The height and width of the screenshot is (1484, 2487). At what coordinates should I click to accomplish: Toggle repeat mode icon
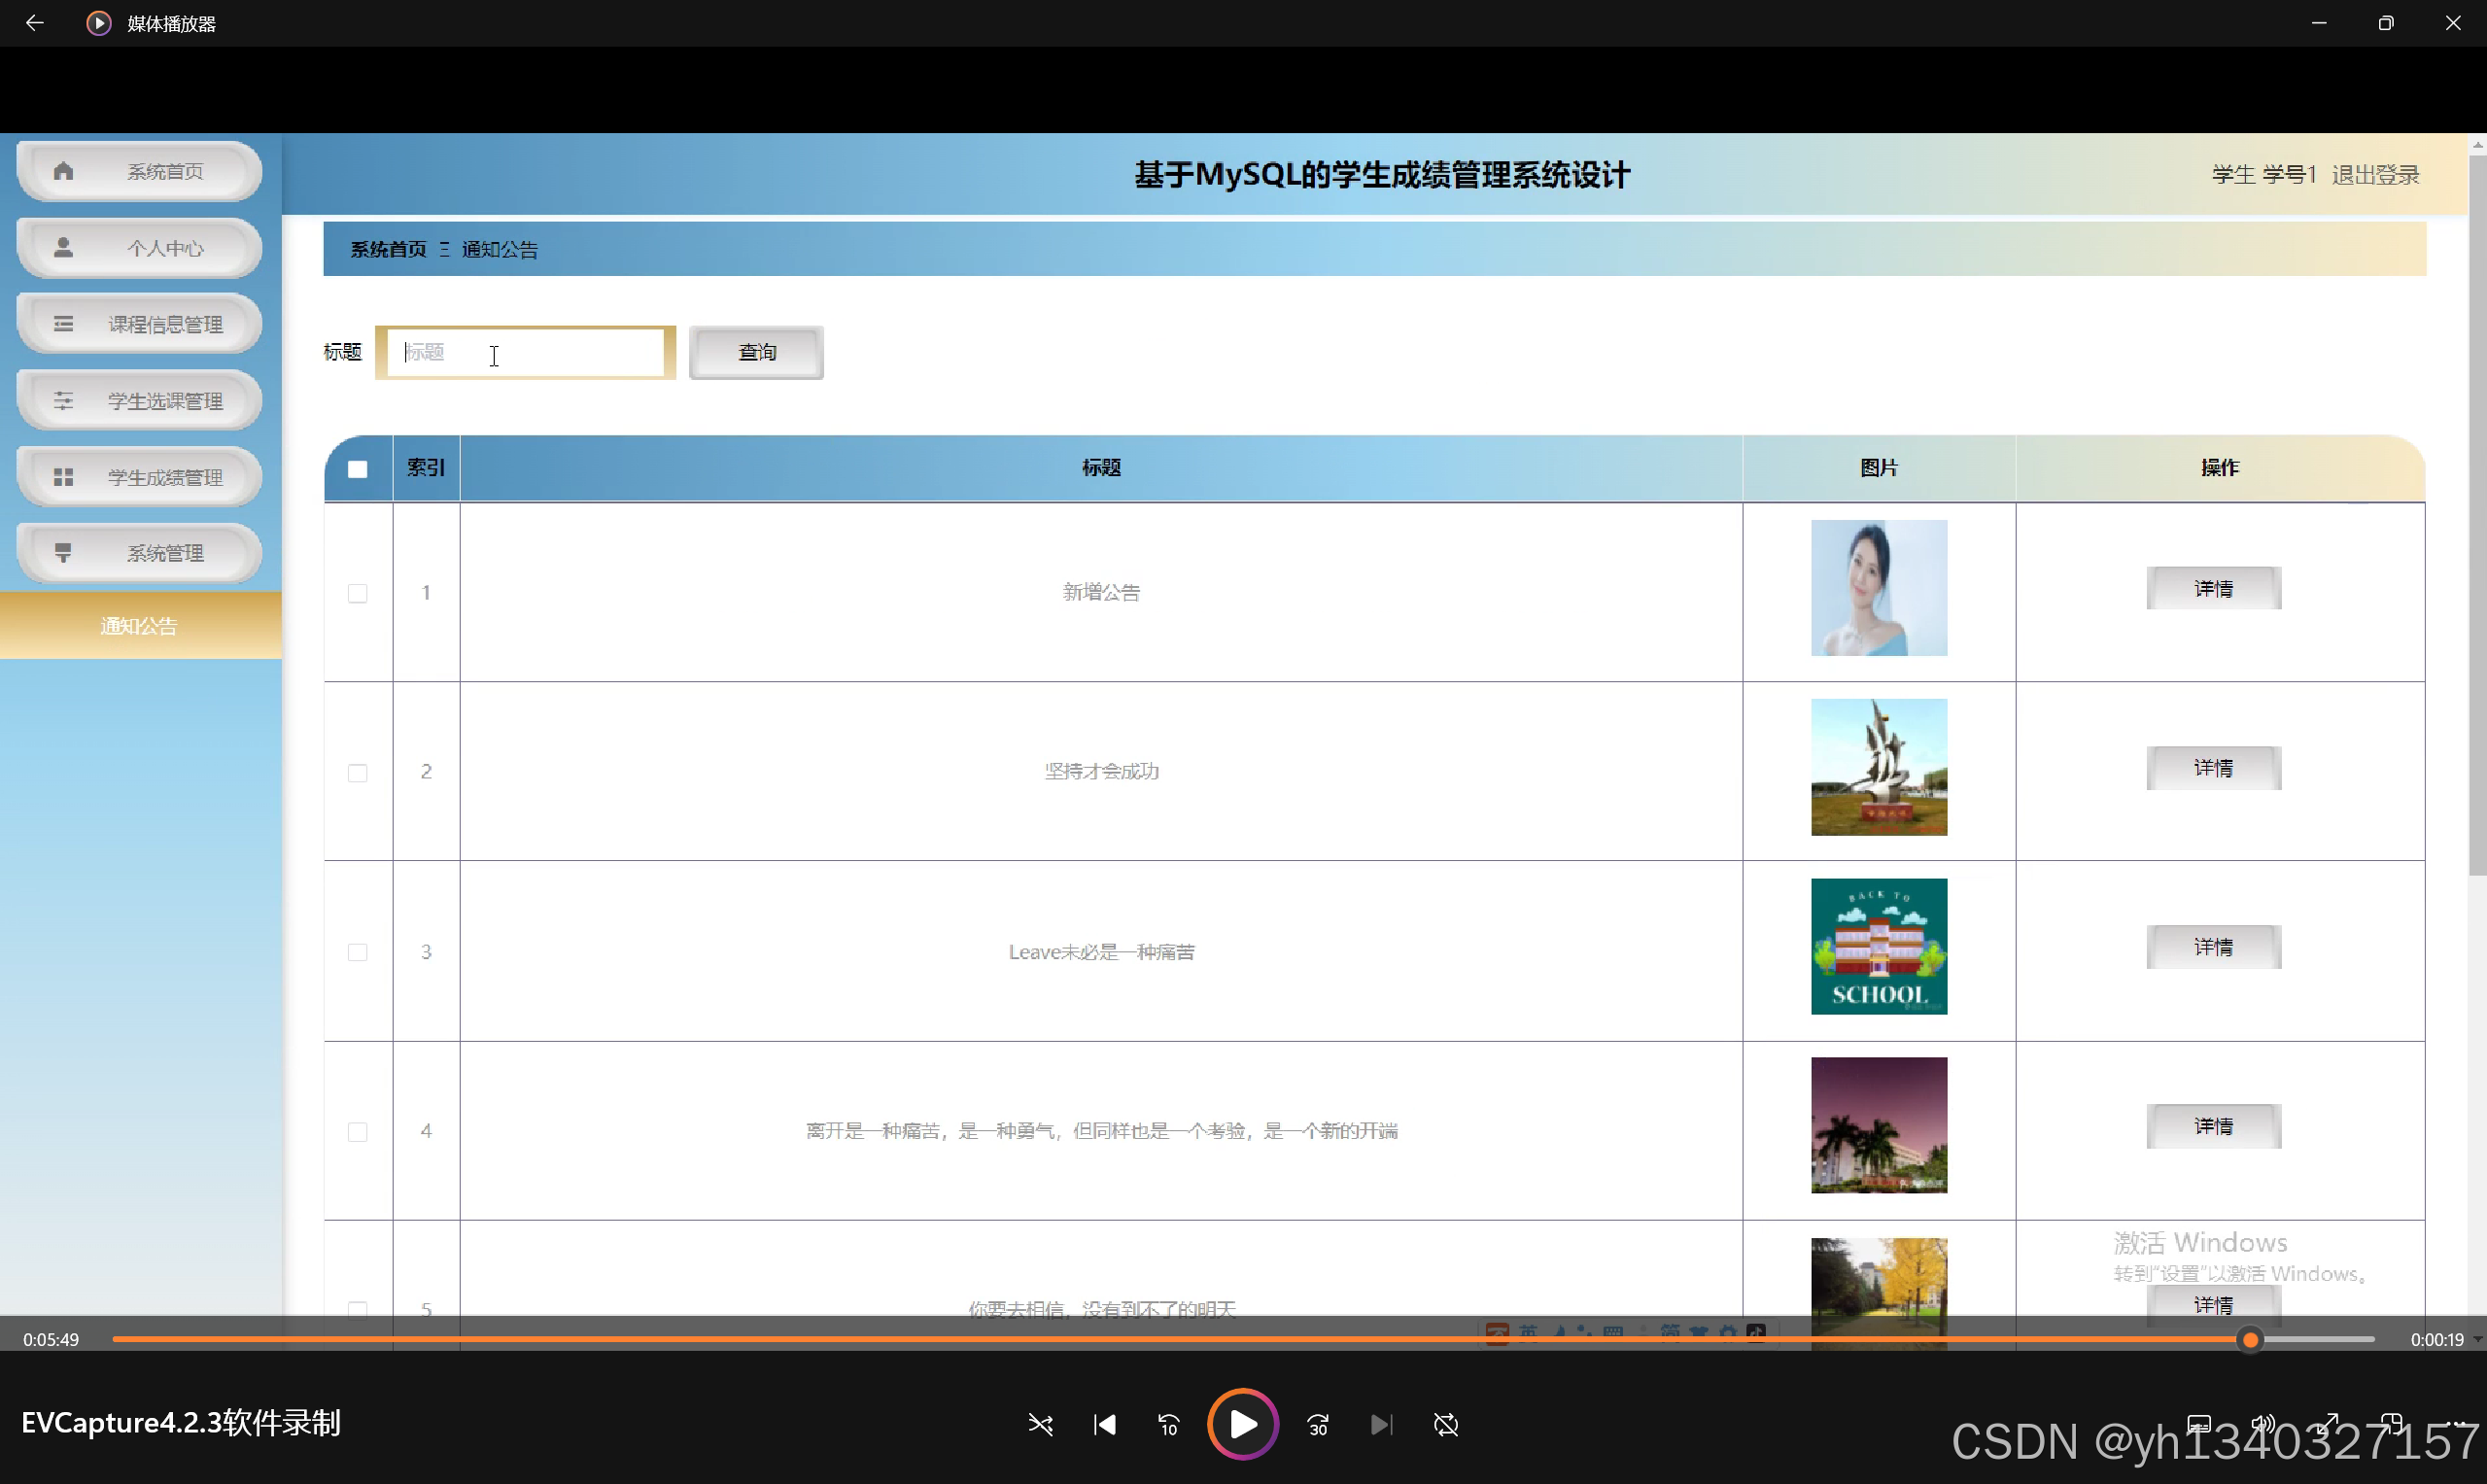pyautogui.click(x=1446, y=1424)
